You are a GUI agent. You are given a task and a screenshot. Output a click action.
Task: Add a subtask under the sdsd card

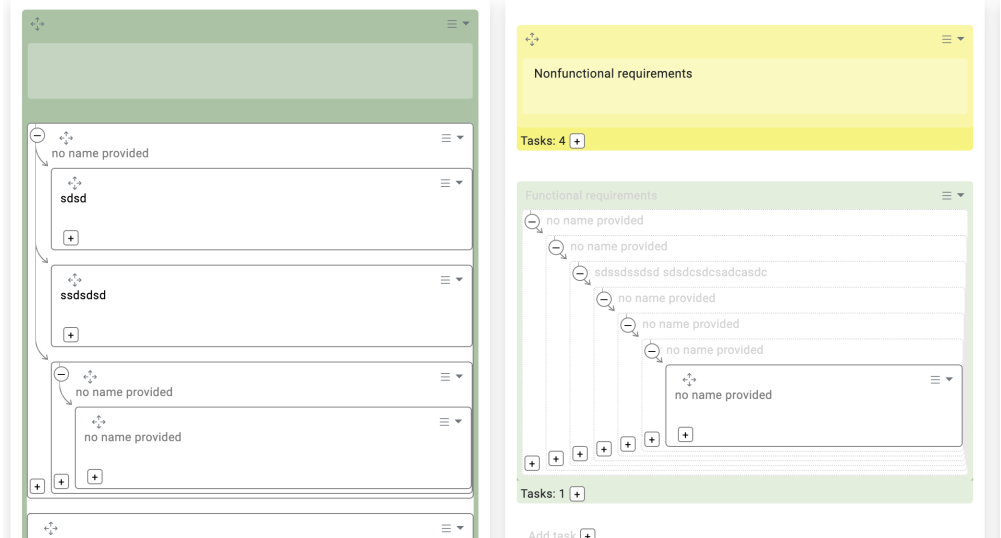click(71, 238)
